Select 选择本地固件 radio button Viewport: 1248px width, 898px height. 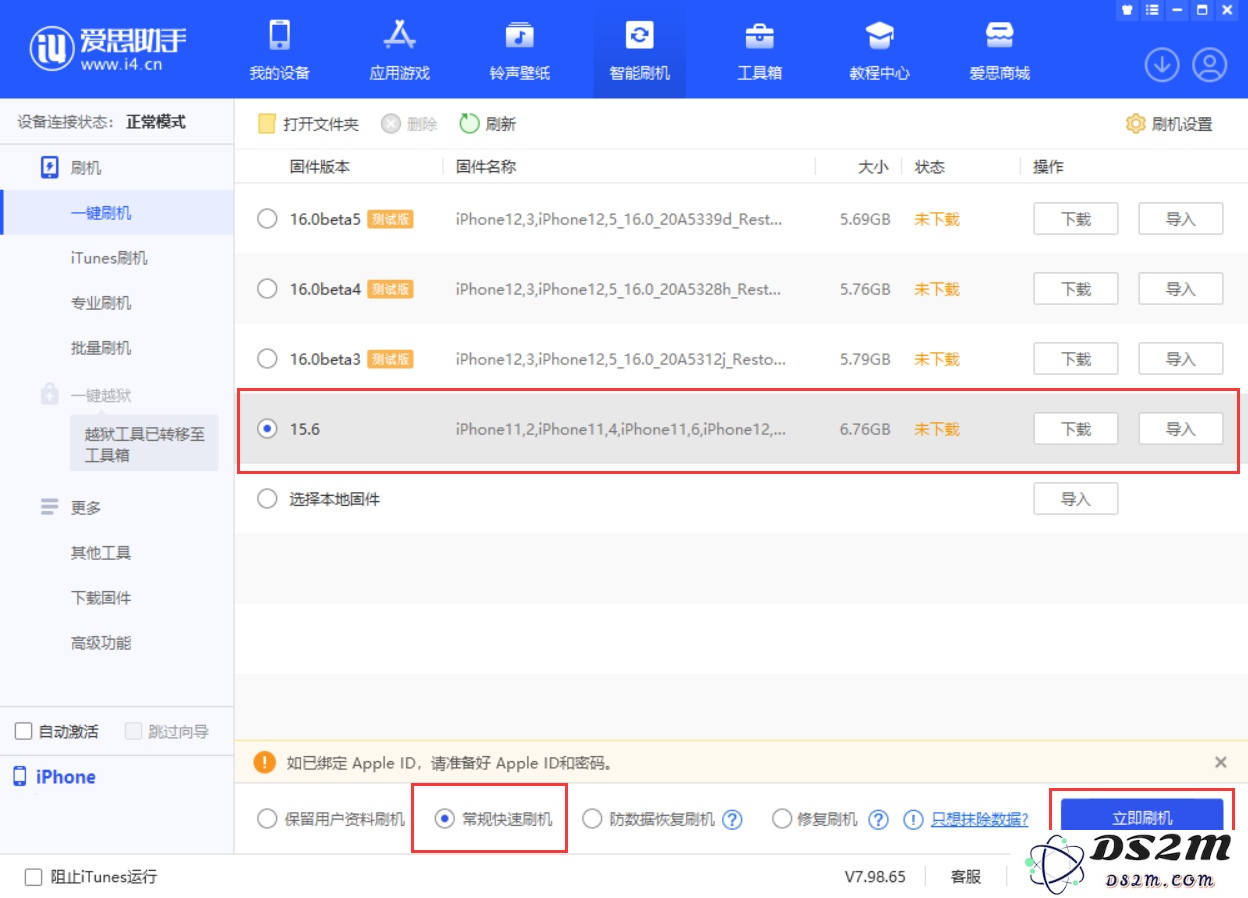pyautogui.click(x=267, y=499)
